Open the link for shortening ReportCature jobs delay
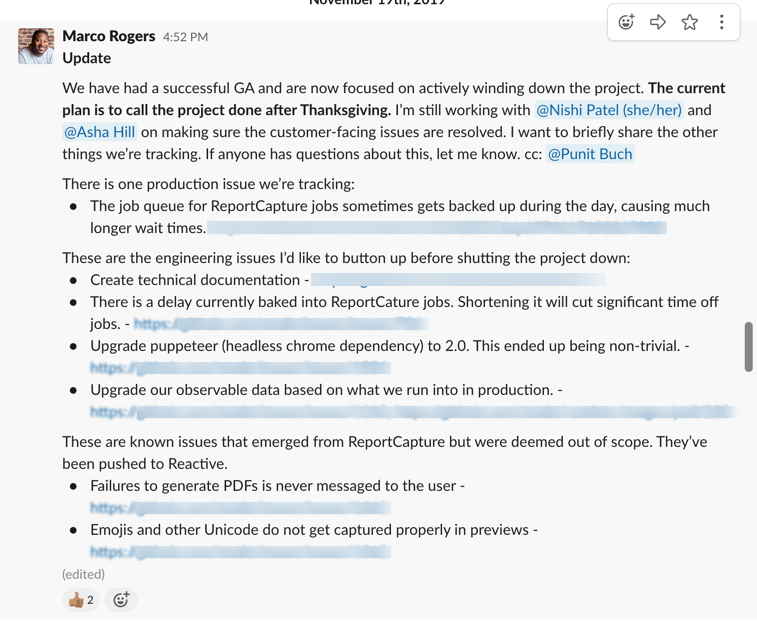This screenshot has width=757, height=621. click(x=281, y=324)
